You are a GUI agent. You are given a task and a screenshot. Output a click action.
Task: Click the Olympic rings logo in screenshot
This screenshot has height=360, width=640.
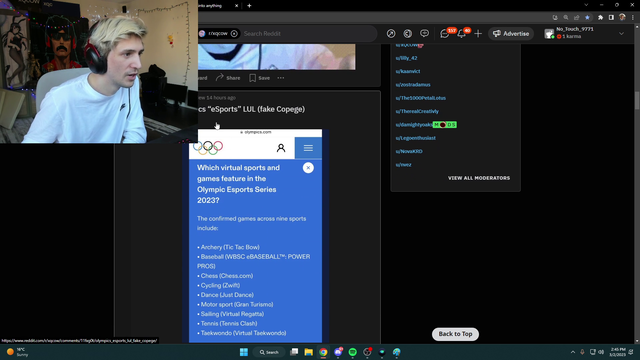click(x=208, y=147)
